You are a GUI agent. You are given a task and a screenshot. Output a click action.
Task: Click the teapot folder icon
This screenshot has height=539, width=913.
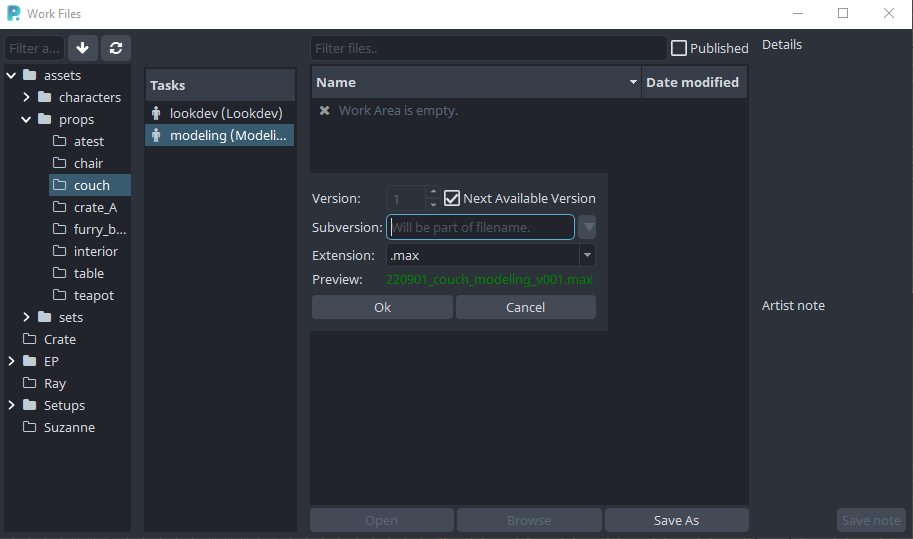pyautogui.click(x=60, y=295)
